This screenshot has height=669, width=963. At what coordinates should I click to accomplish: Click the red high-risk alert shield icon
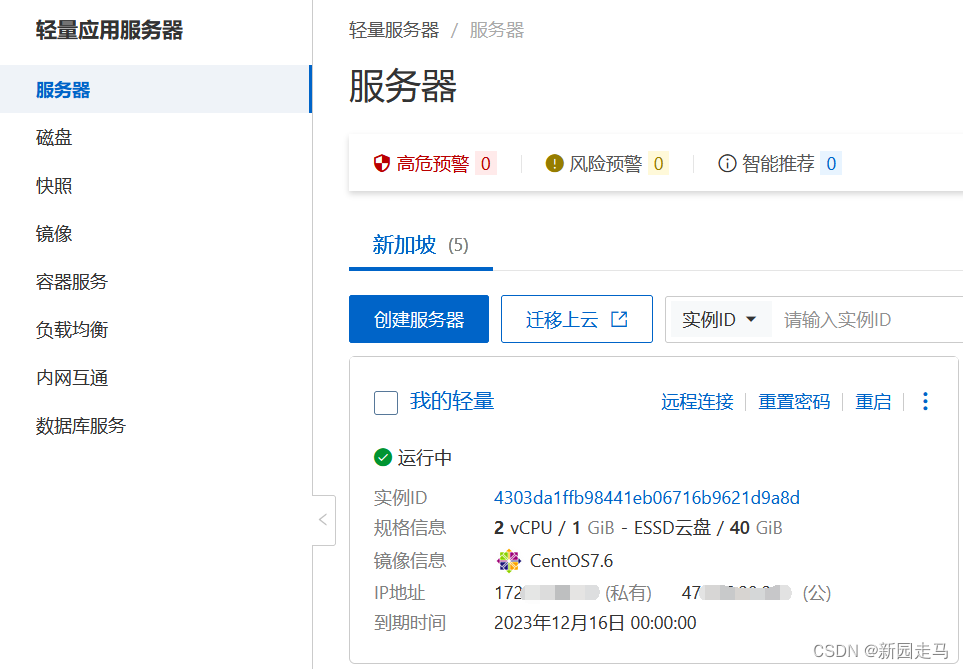coord(381,163)
